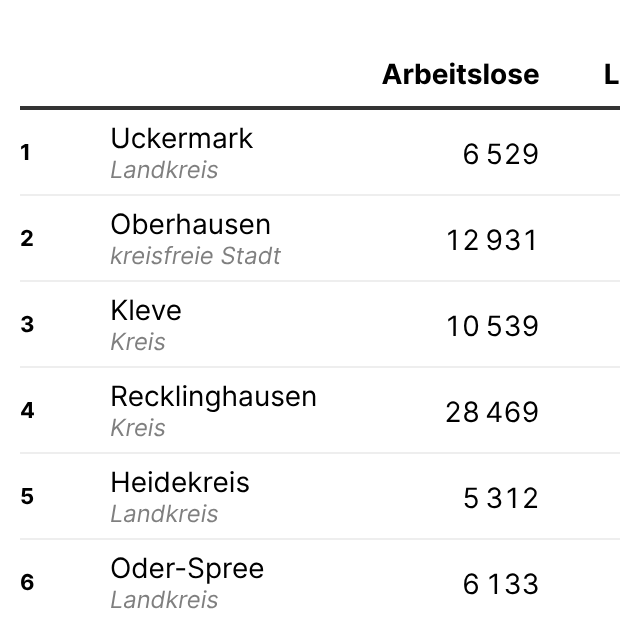Click the "Kreis" label under Recklinghausen
Screen dimensions: 640x640
click(x=138, y=428)
